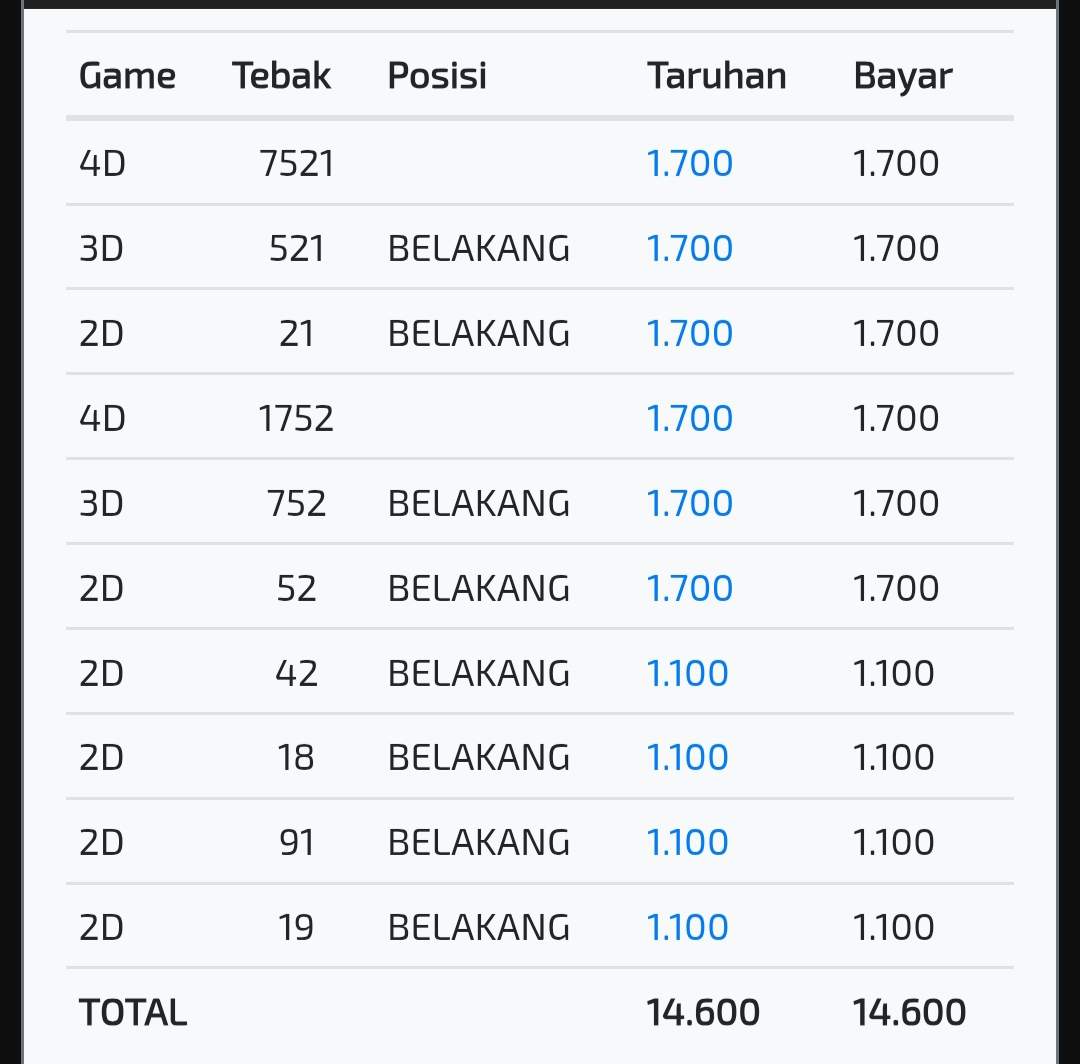Click the 14.600 total under Bayar
This screenshot has width=1080, height=1064.
(909, 1013)
